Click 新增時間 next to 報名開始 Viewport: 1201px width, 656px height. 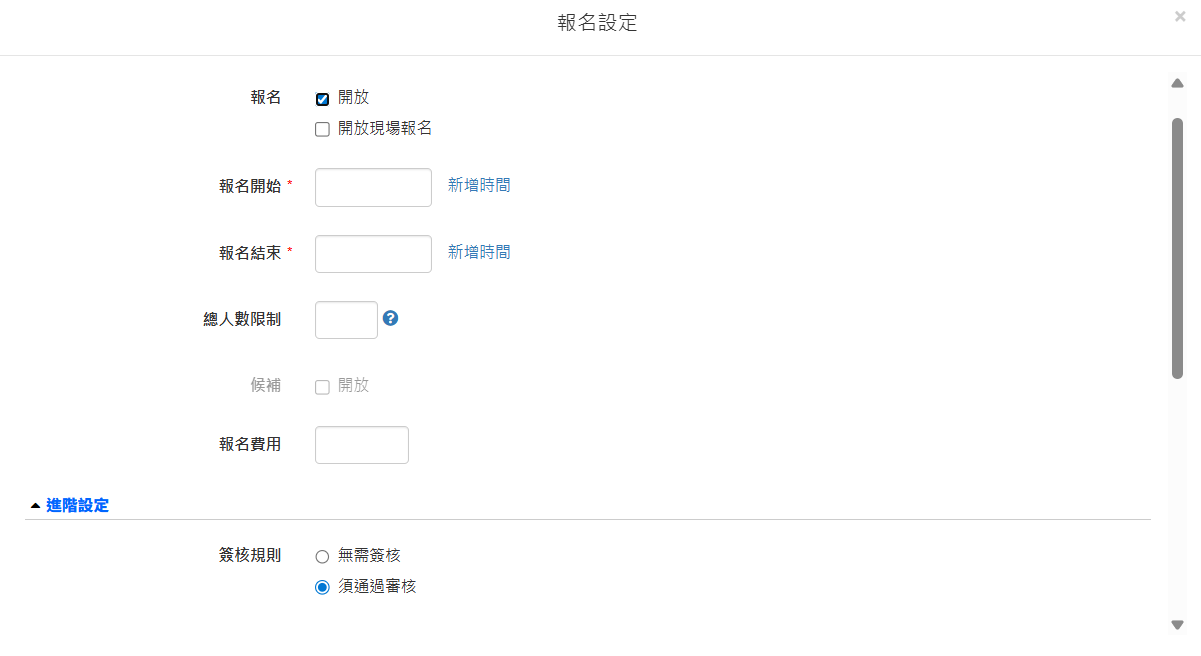pyautogui.click(x=479, y=185)
